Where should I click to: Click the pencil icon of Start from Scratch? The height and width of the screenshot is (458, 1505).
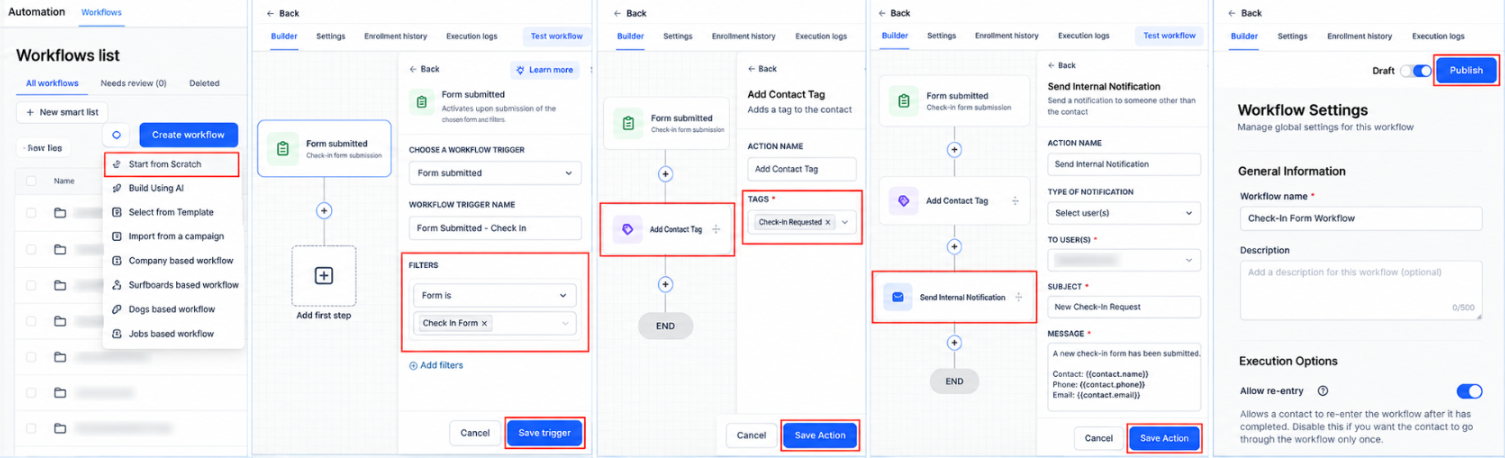click(117, 164)
